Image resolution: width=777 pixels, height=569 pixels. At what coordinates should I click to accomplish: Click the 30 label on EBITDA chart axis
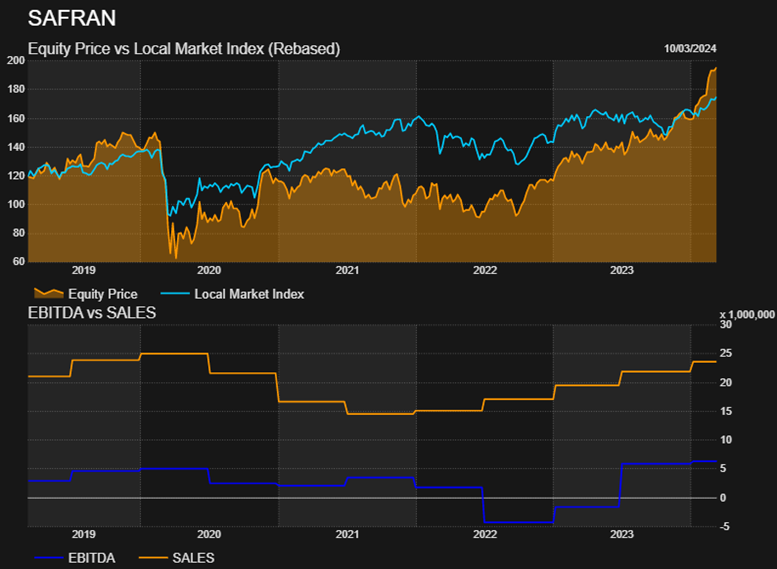click(x=726, y=325)
